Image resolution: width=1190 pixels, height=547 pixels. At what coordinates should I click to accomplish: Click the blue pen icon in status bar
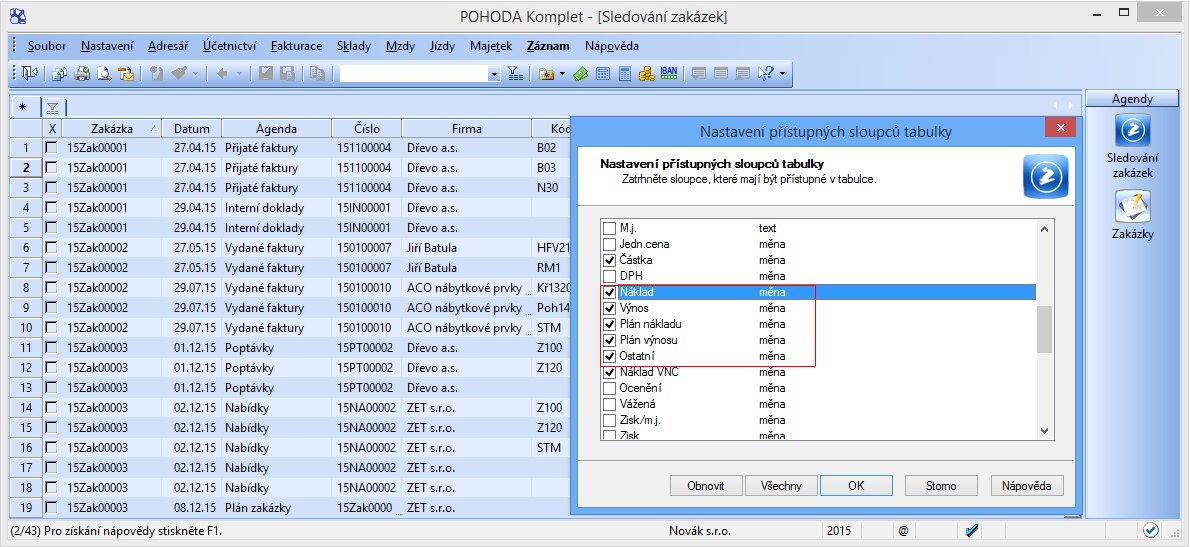coord(973,530)
